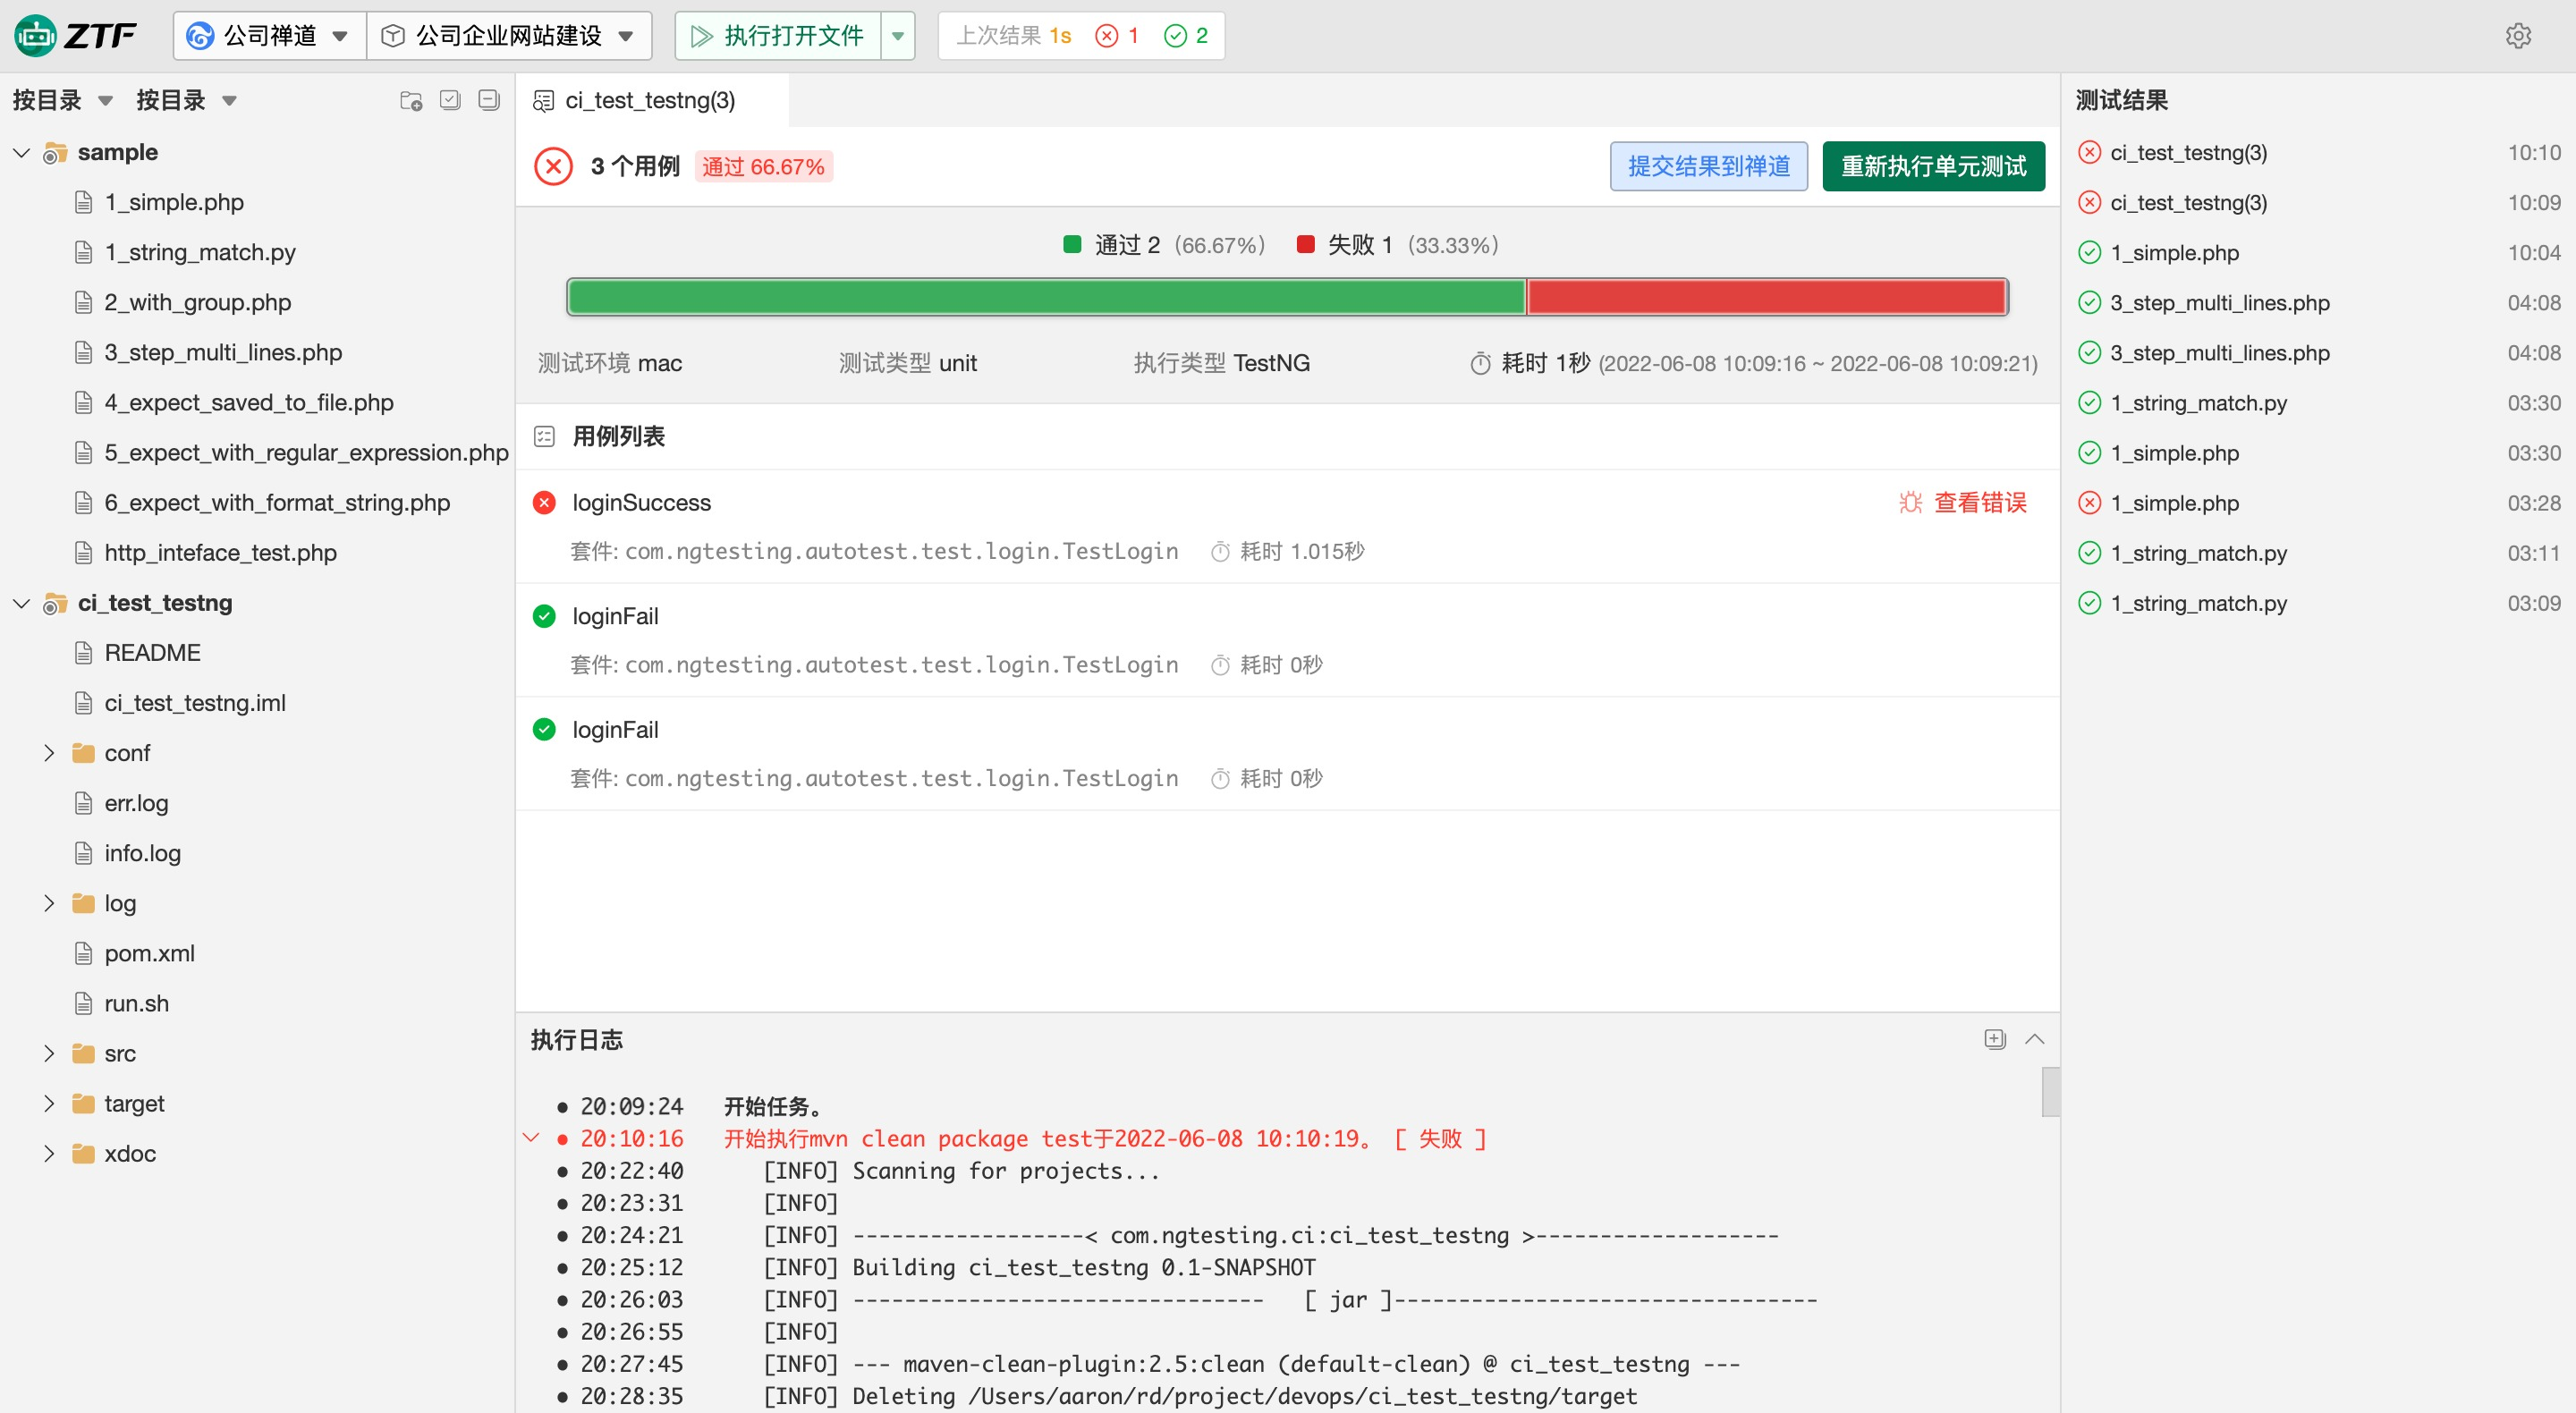Image resolution: width=2576 pixels, height=1413 pixels.
Task: Click the 提交结果到禅道 button
Action: coord(1708,166)
